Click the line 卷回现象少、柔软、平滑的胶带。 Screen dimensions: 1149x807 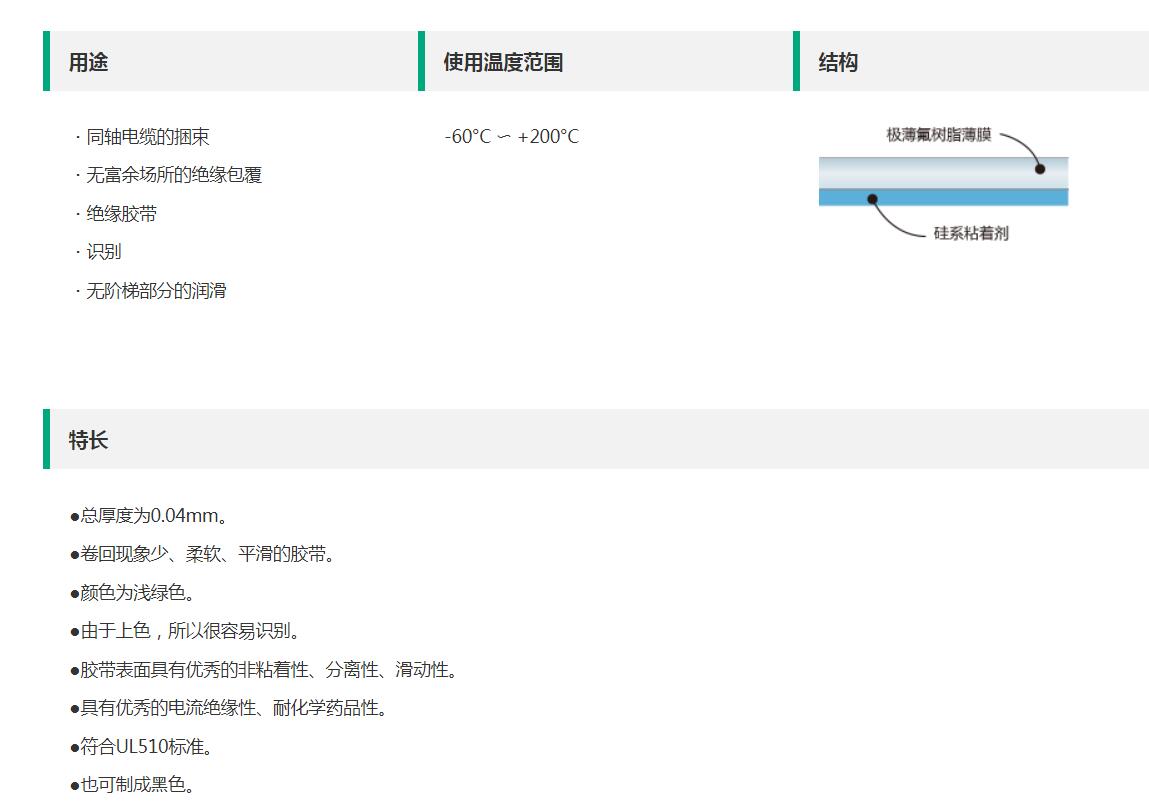tap(202, 554)
